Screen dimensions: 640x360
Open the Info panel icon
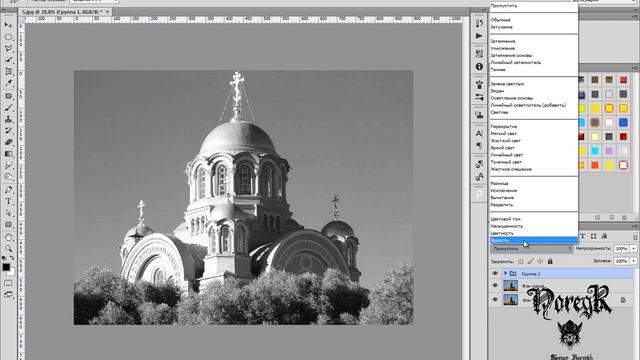(x=479, y=66)
